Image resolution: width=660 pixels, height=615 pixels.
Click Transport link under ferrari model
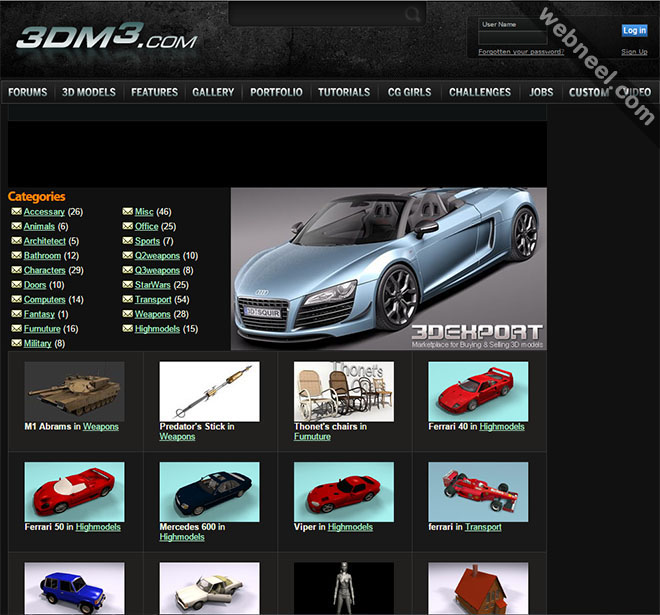(483, 527)
